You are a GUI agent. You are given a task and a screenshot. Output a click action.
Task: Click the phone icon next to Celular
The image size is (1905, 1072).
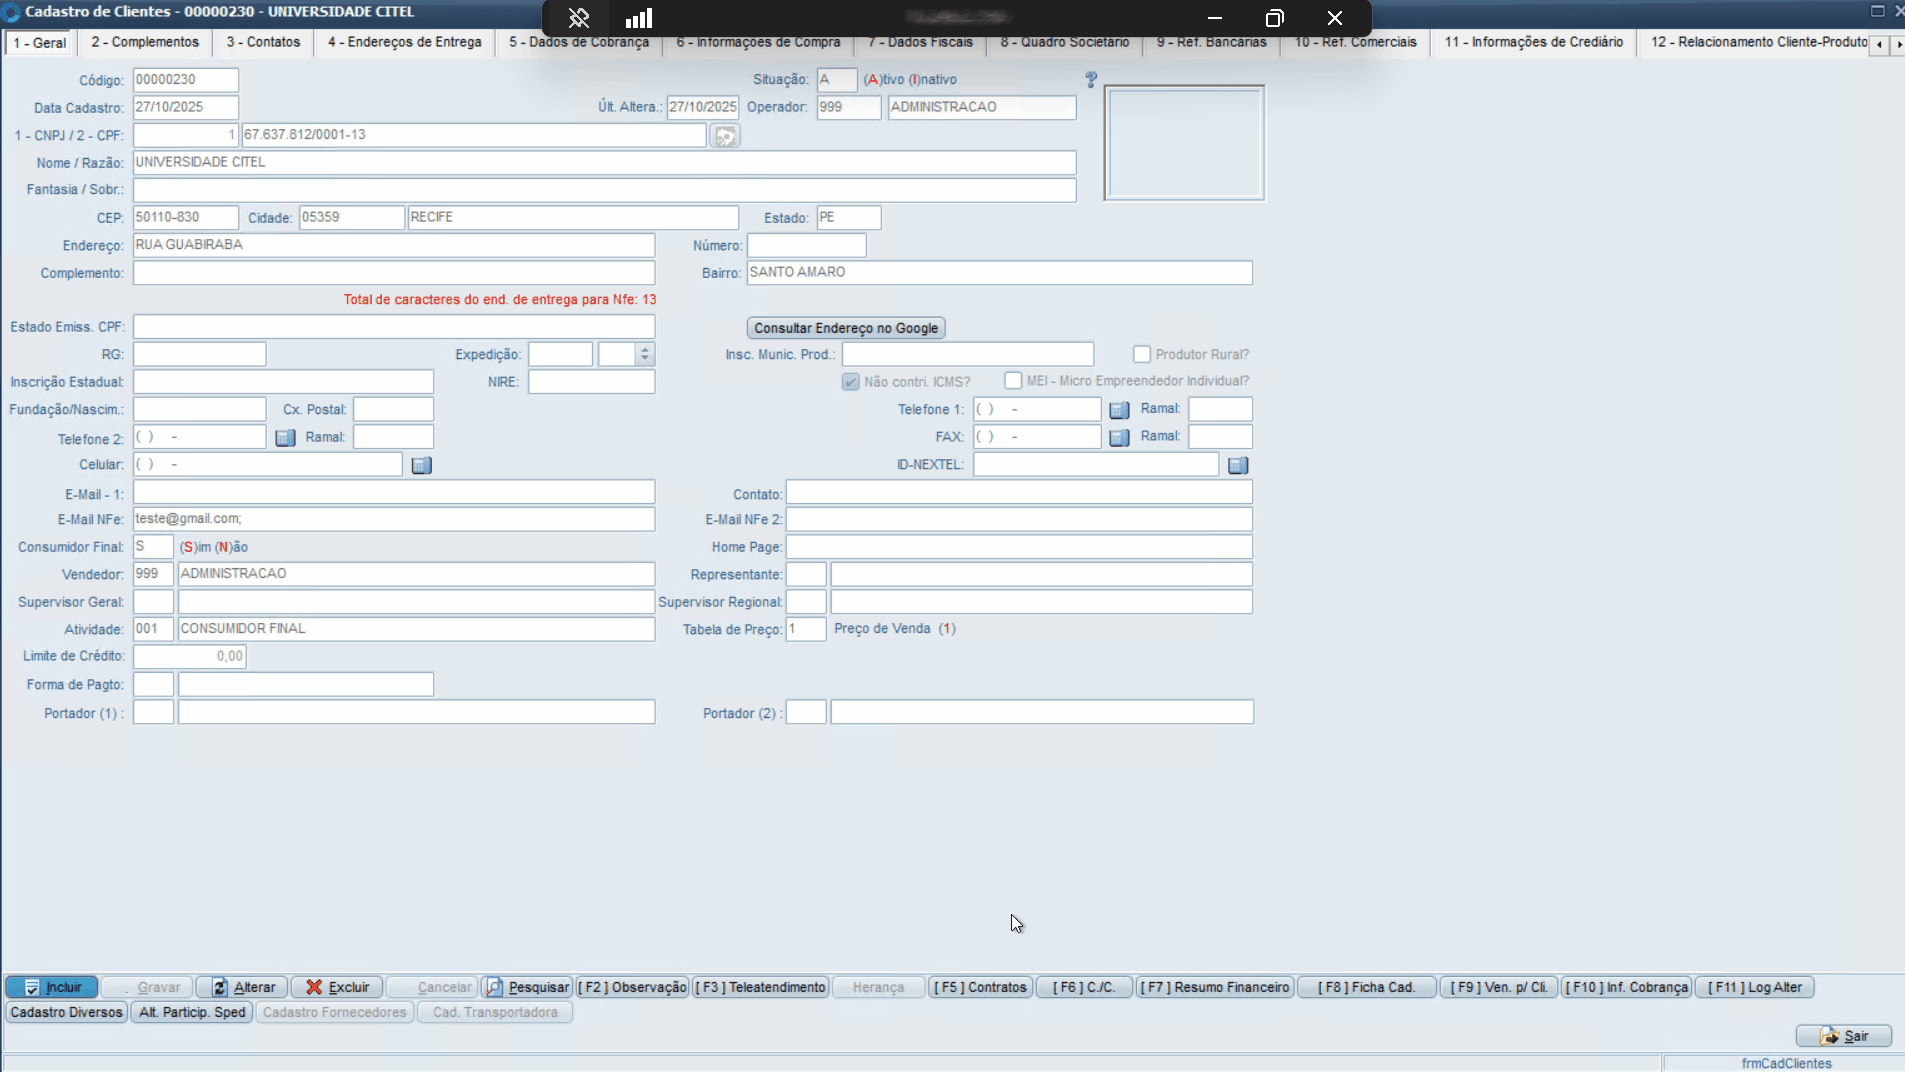[421, 465]
